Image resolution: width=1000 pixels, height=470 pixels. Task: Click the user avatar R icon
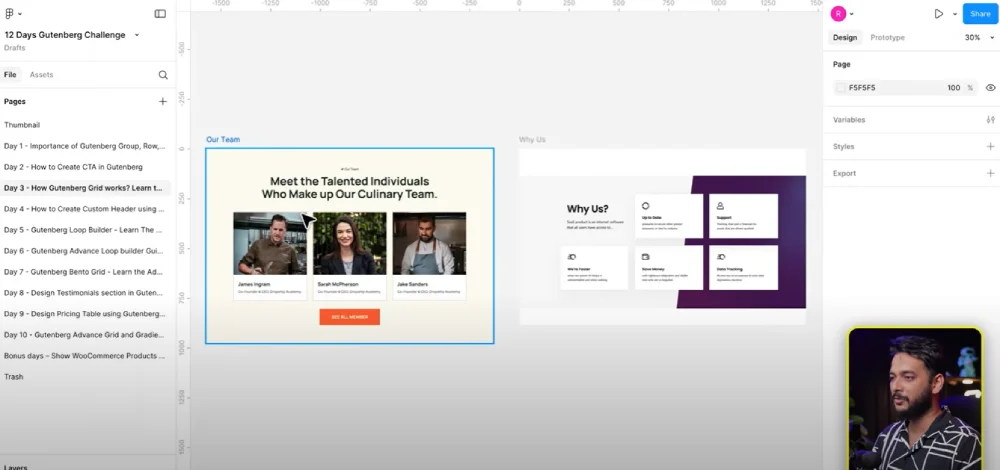(x=838, y=13)
